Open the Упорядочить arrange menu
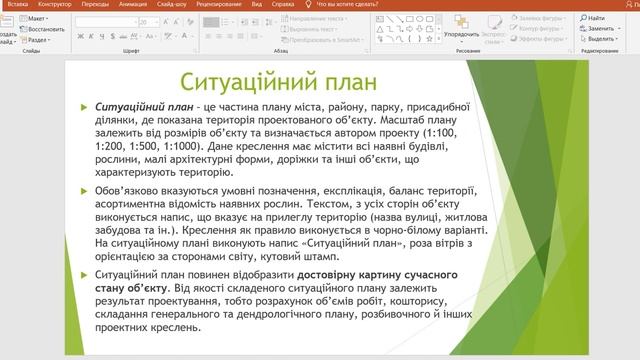This screenshot has height=360, width=640. point(462,28)
